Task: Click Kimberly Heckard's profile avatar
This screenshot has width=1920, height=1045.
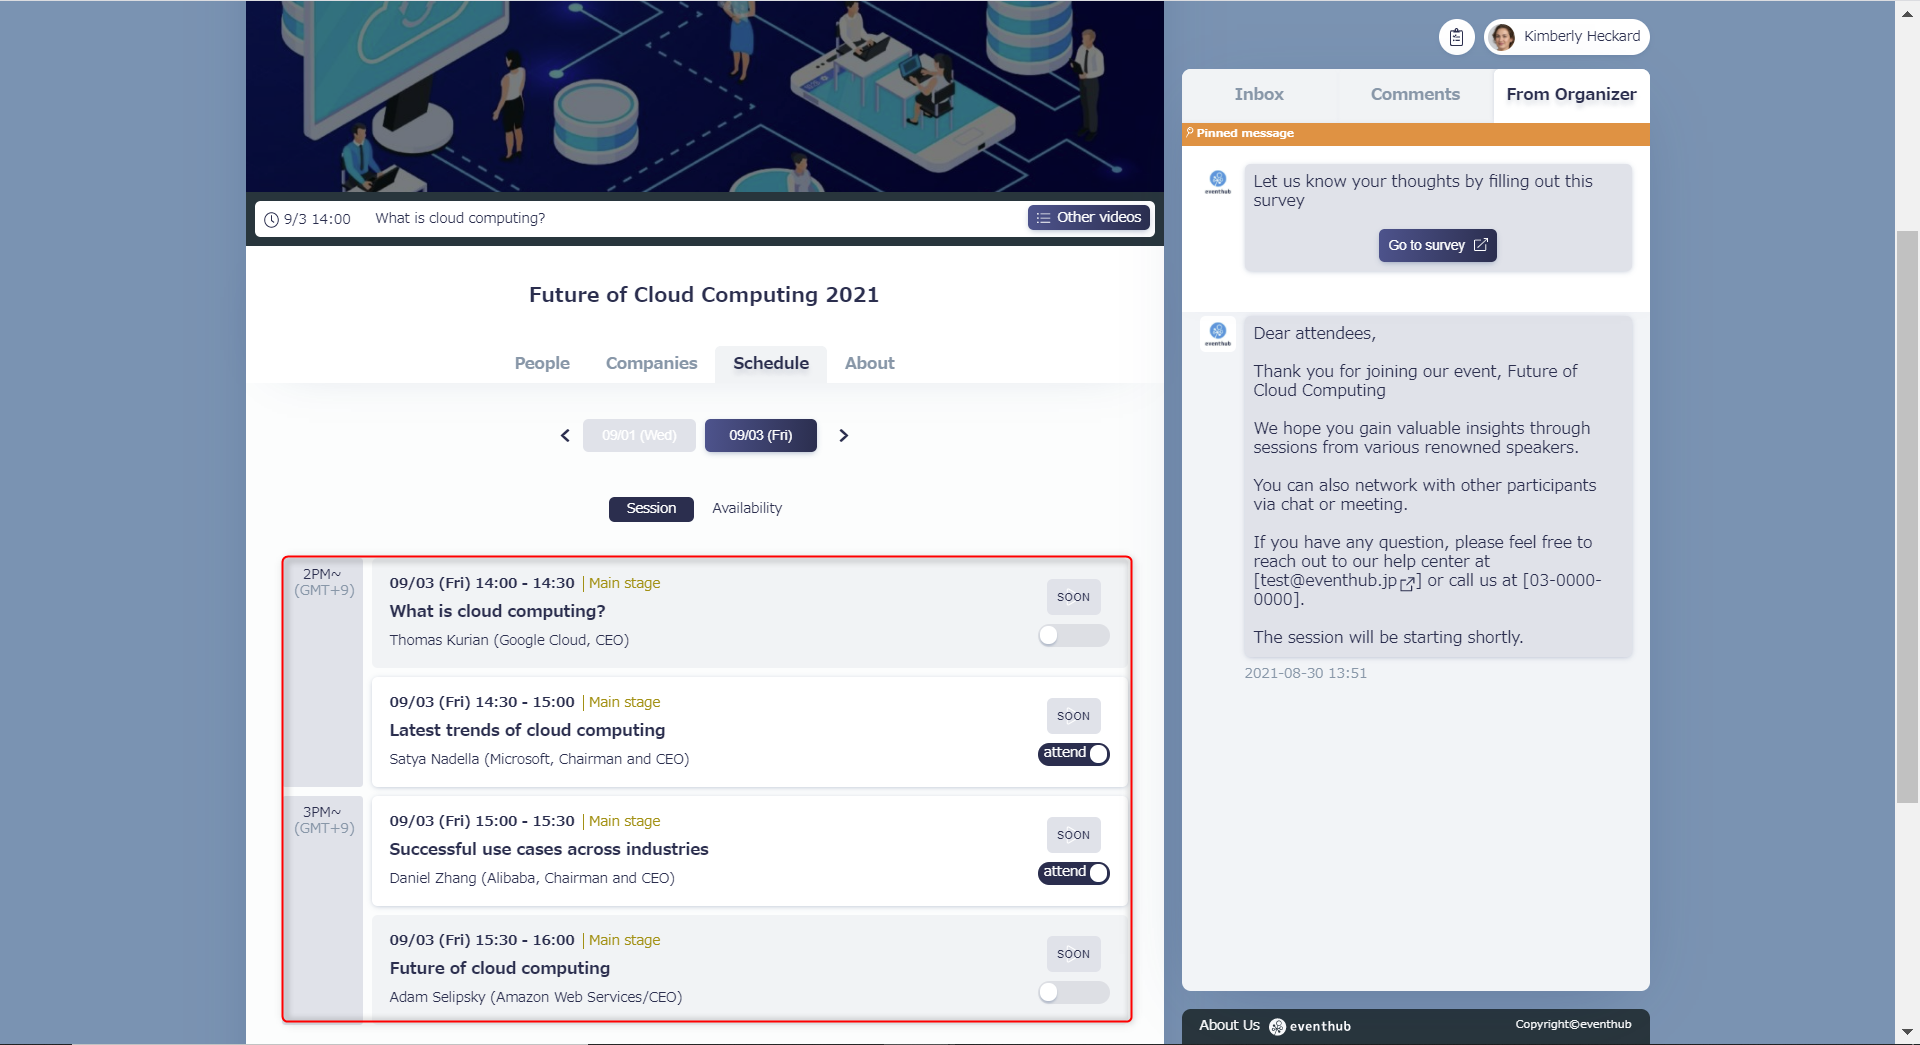Action: pos(1501,37)
